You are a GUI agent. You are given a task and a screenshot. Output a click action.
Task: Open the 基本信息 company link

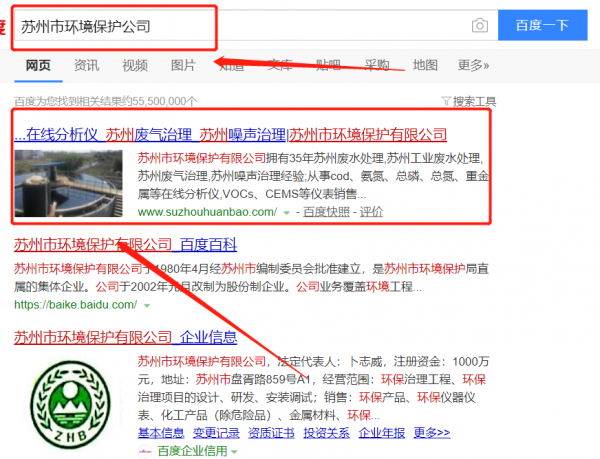click(x=160, y=433)
